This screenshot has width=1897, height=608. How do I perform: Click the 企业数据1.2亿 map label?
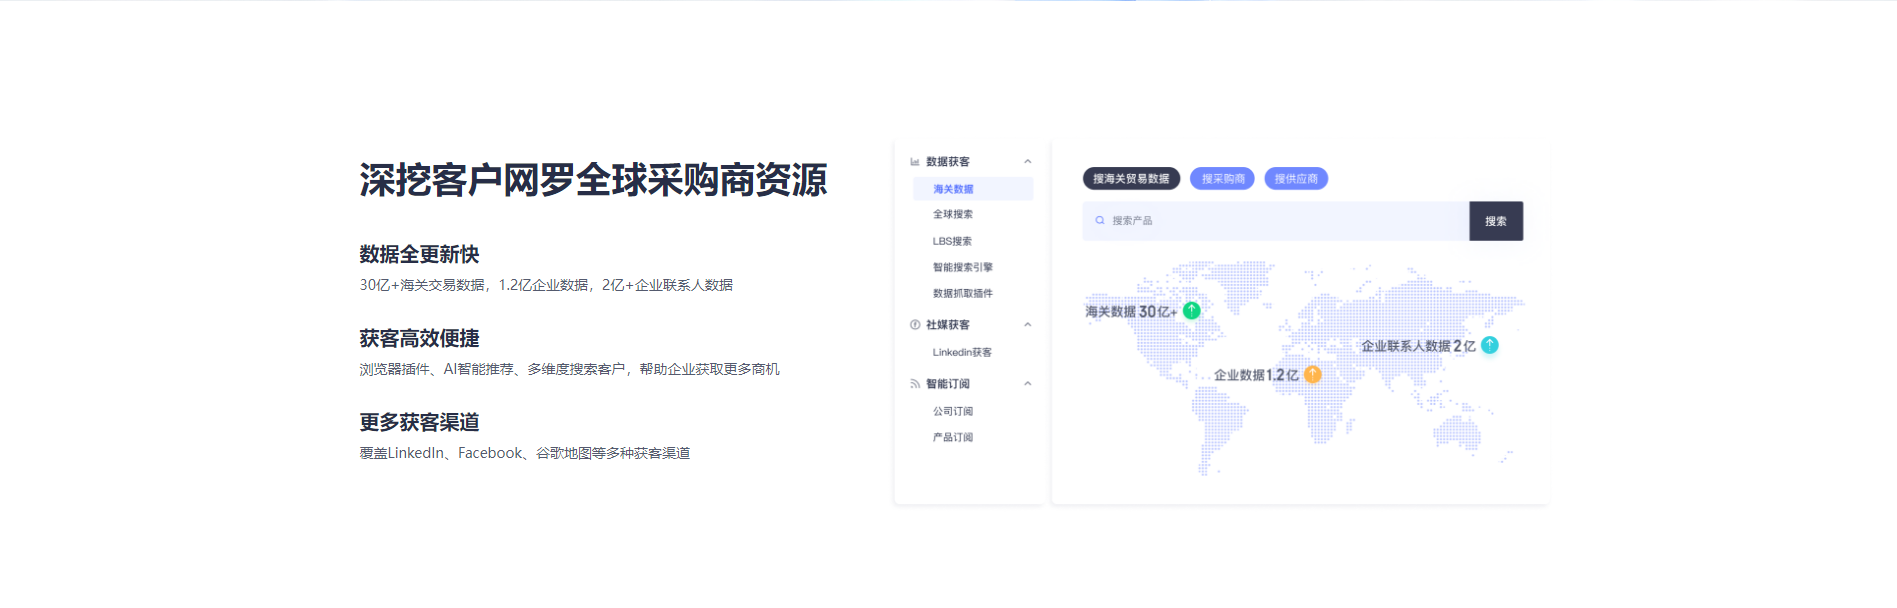pos(1256,375)
